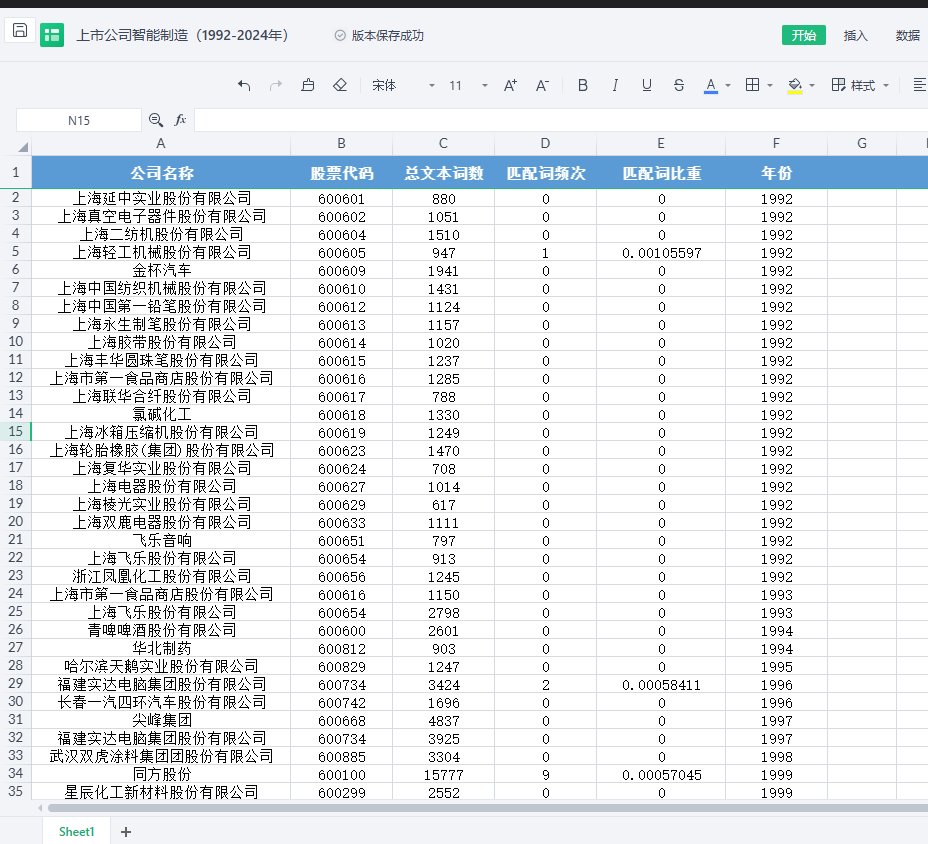
Task: Select column A header
Action: pyautogui.click(x=160, y=143)
